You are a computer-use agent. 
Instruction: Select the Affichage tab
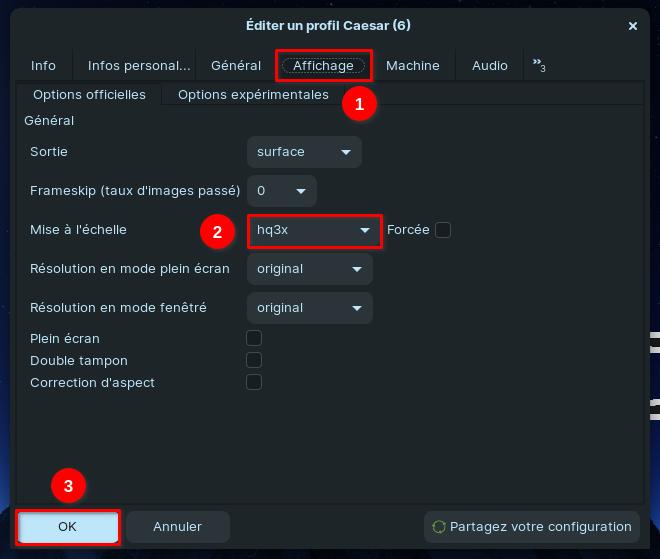(323, 66)
